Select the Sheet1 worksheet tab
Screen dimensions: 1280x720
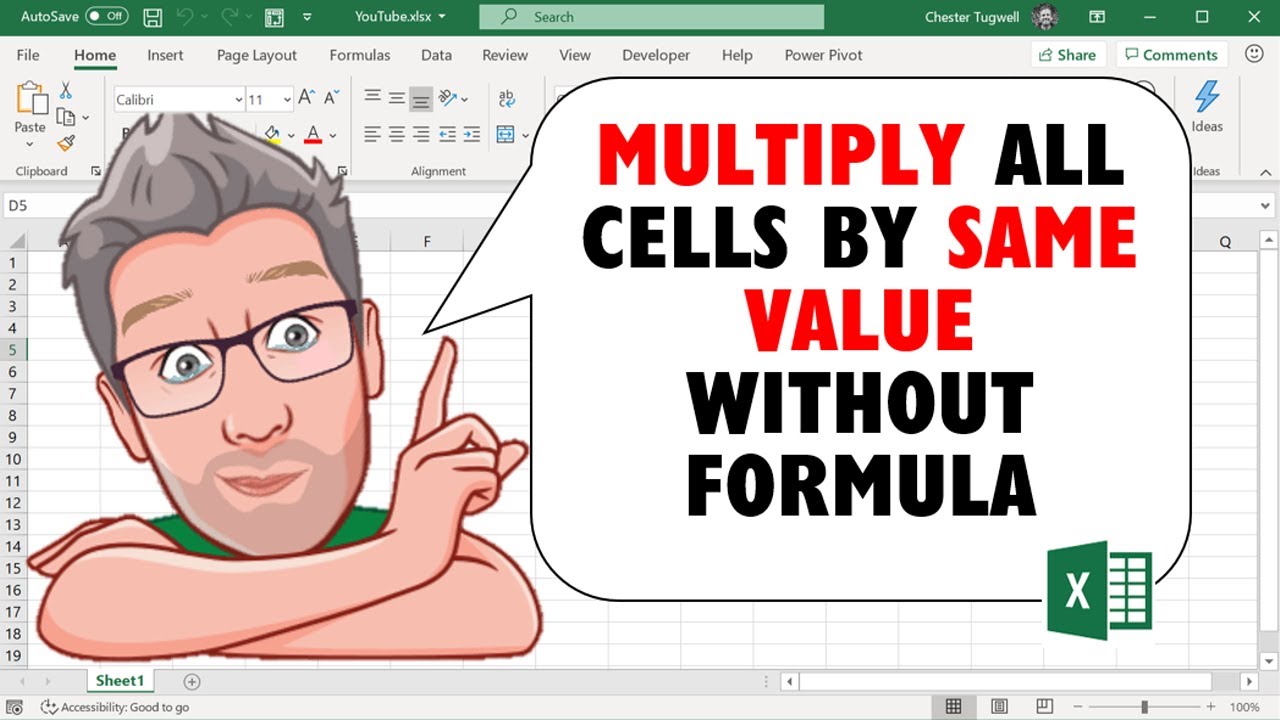point(120,681)
